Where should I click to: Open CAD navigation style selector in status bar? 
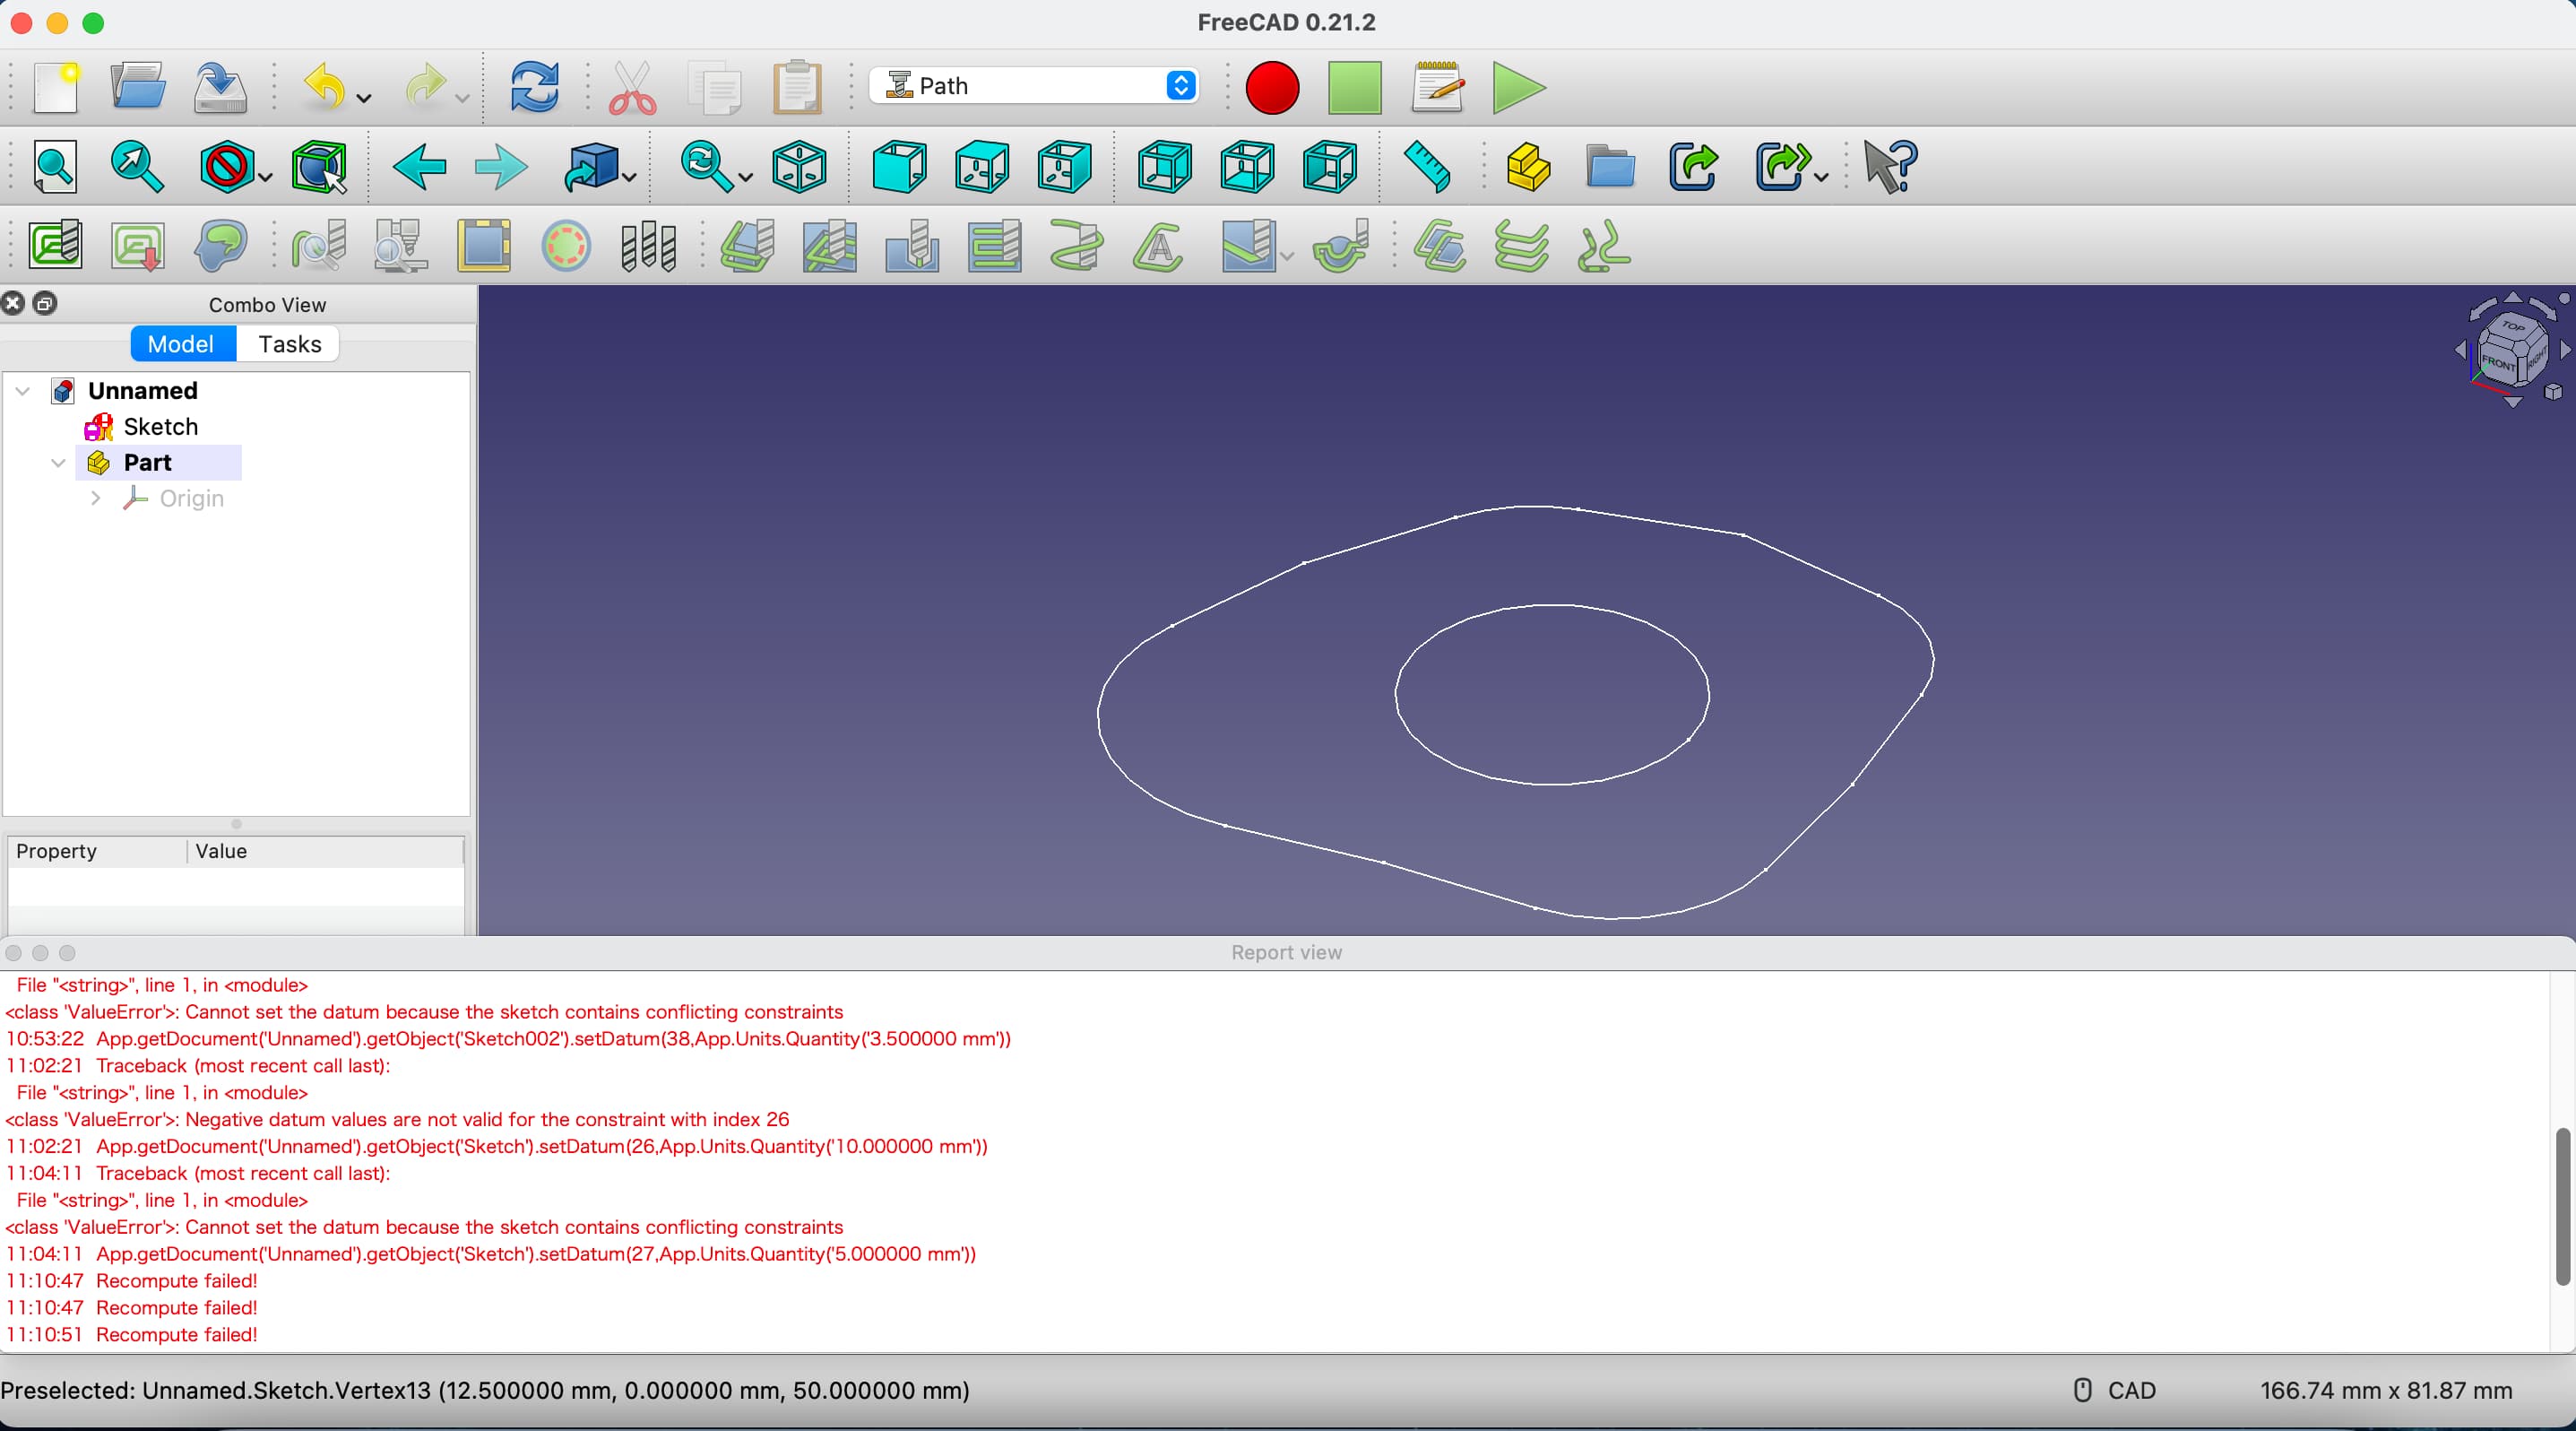[2116, 1391]
